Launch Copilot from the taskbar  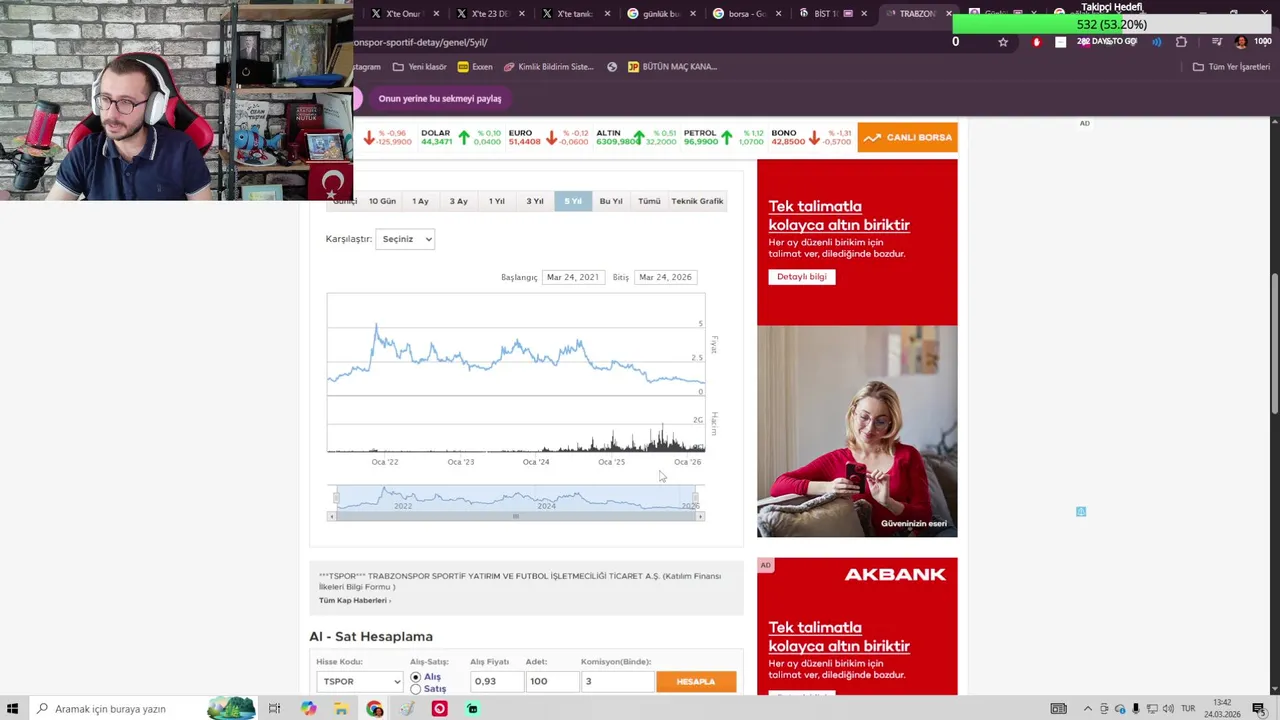[x=308, y=709]
